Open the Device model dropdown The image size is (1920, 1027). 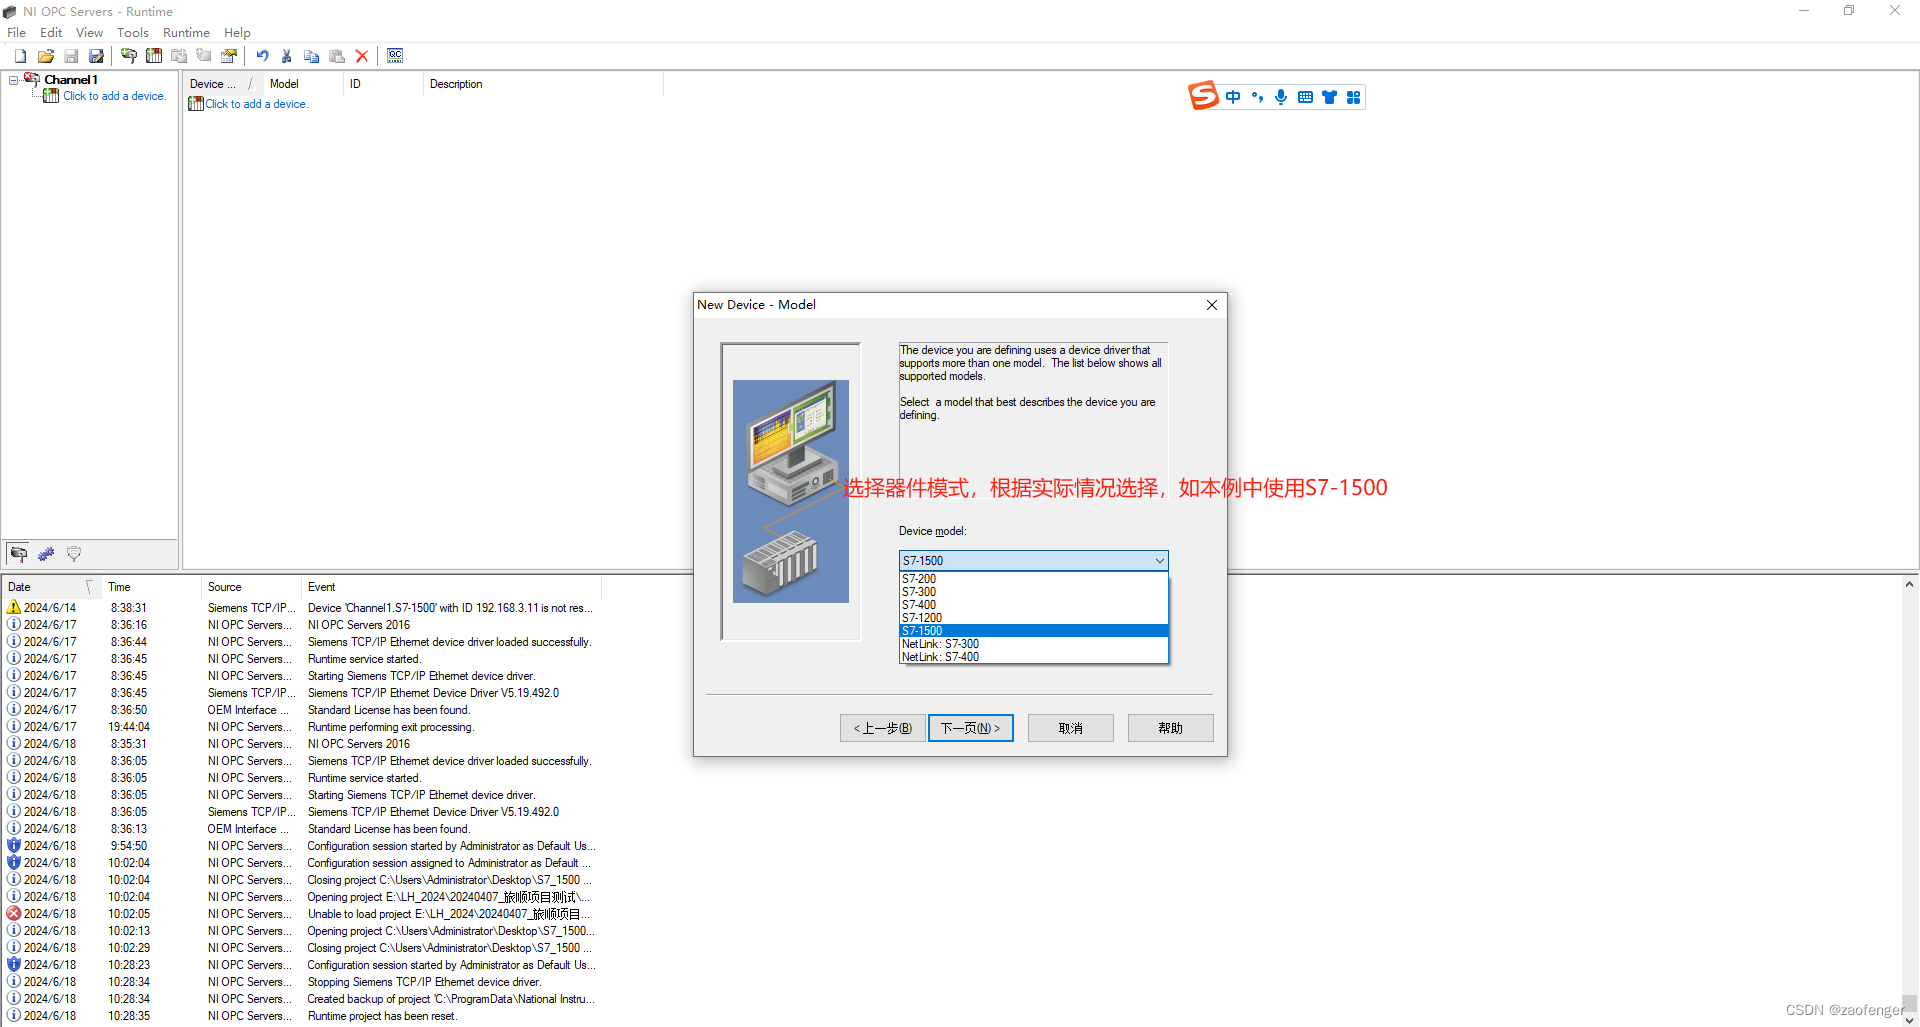(x=1159, y=560)
